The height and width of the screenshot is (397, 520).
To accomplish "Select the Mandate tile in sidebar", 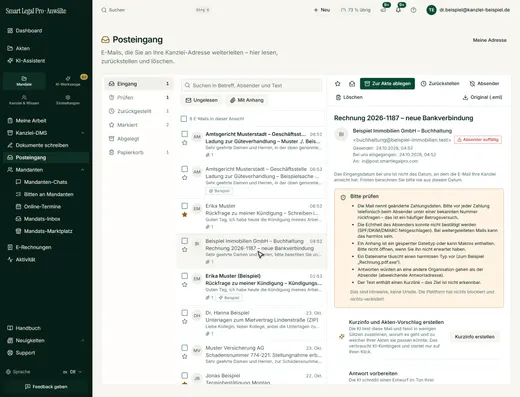I will (24, 81).
